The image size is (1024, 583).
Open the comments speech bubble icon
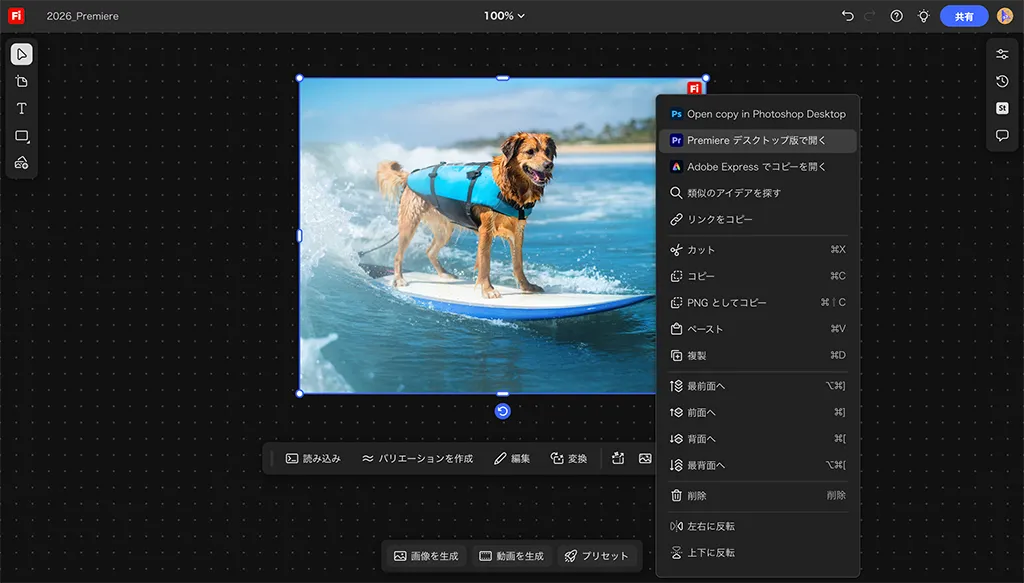click(x=1002, y=135)
